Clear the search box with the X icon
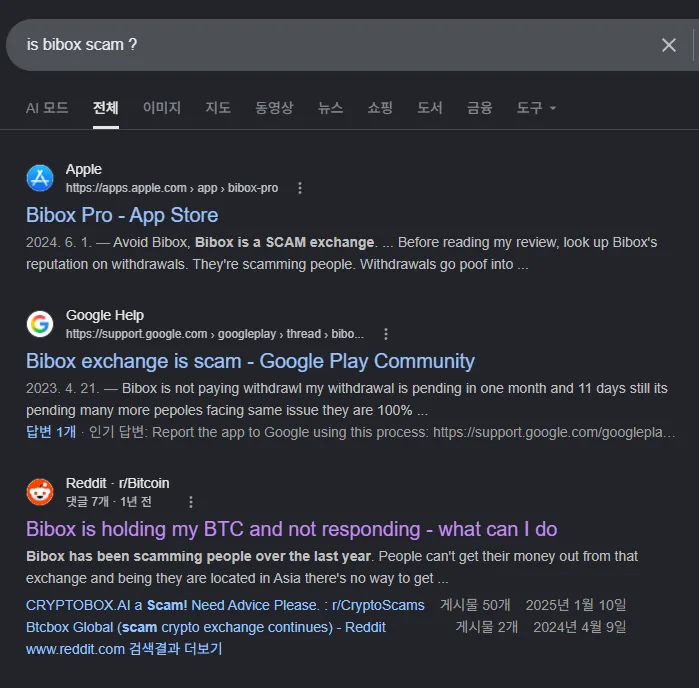This screenshot has height=688, width=699. pyautogui.click(x=669, y=45)
